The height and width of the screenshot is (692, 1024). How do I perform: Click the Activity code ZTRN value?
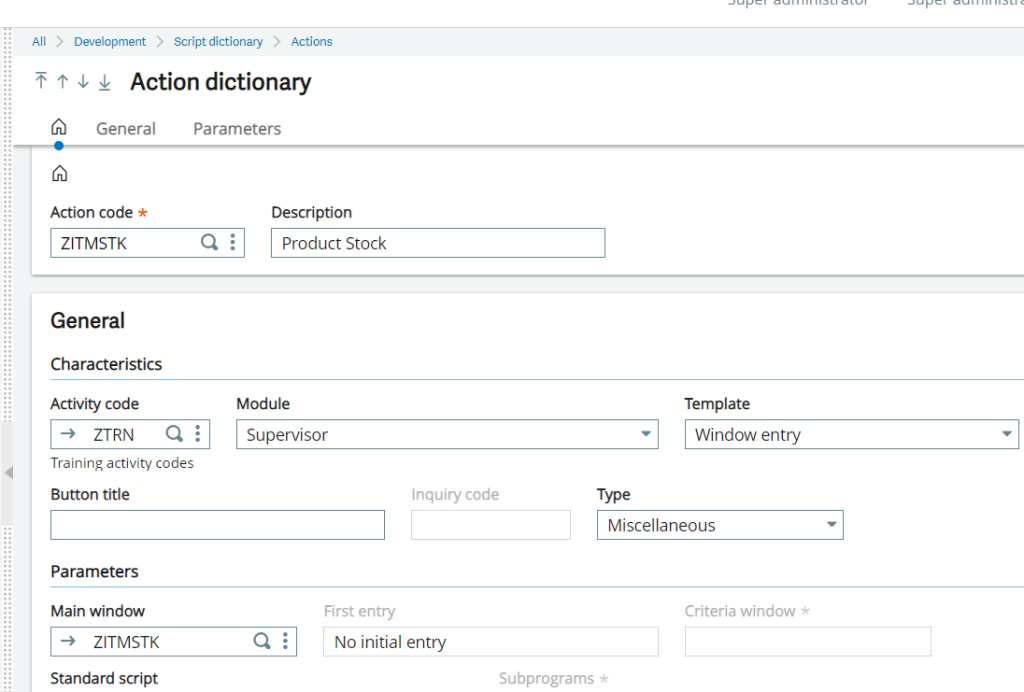click(114, 435)
